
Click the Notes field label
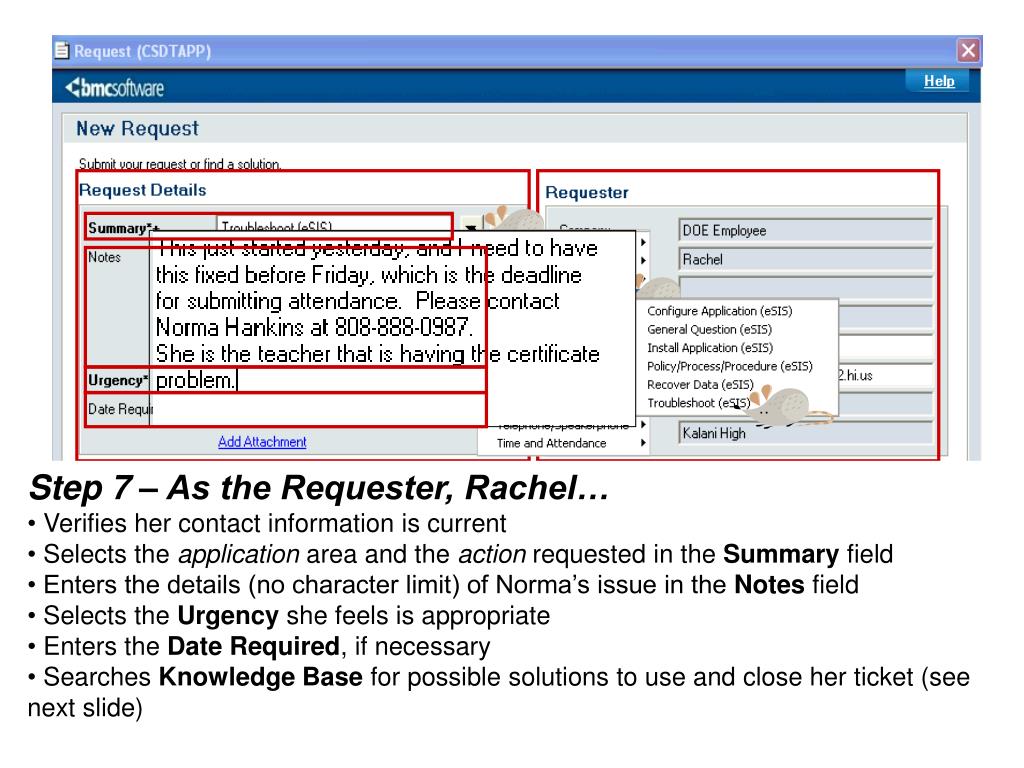(x=104, y=257)
